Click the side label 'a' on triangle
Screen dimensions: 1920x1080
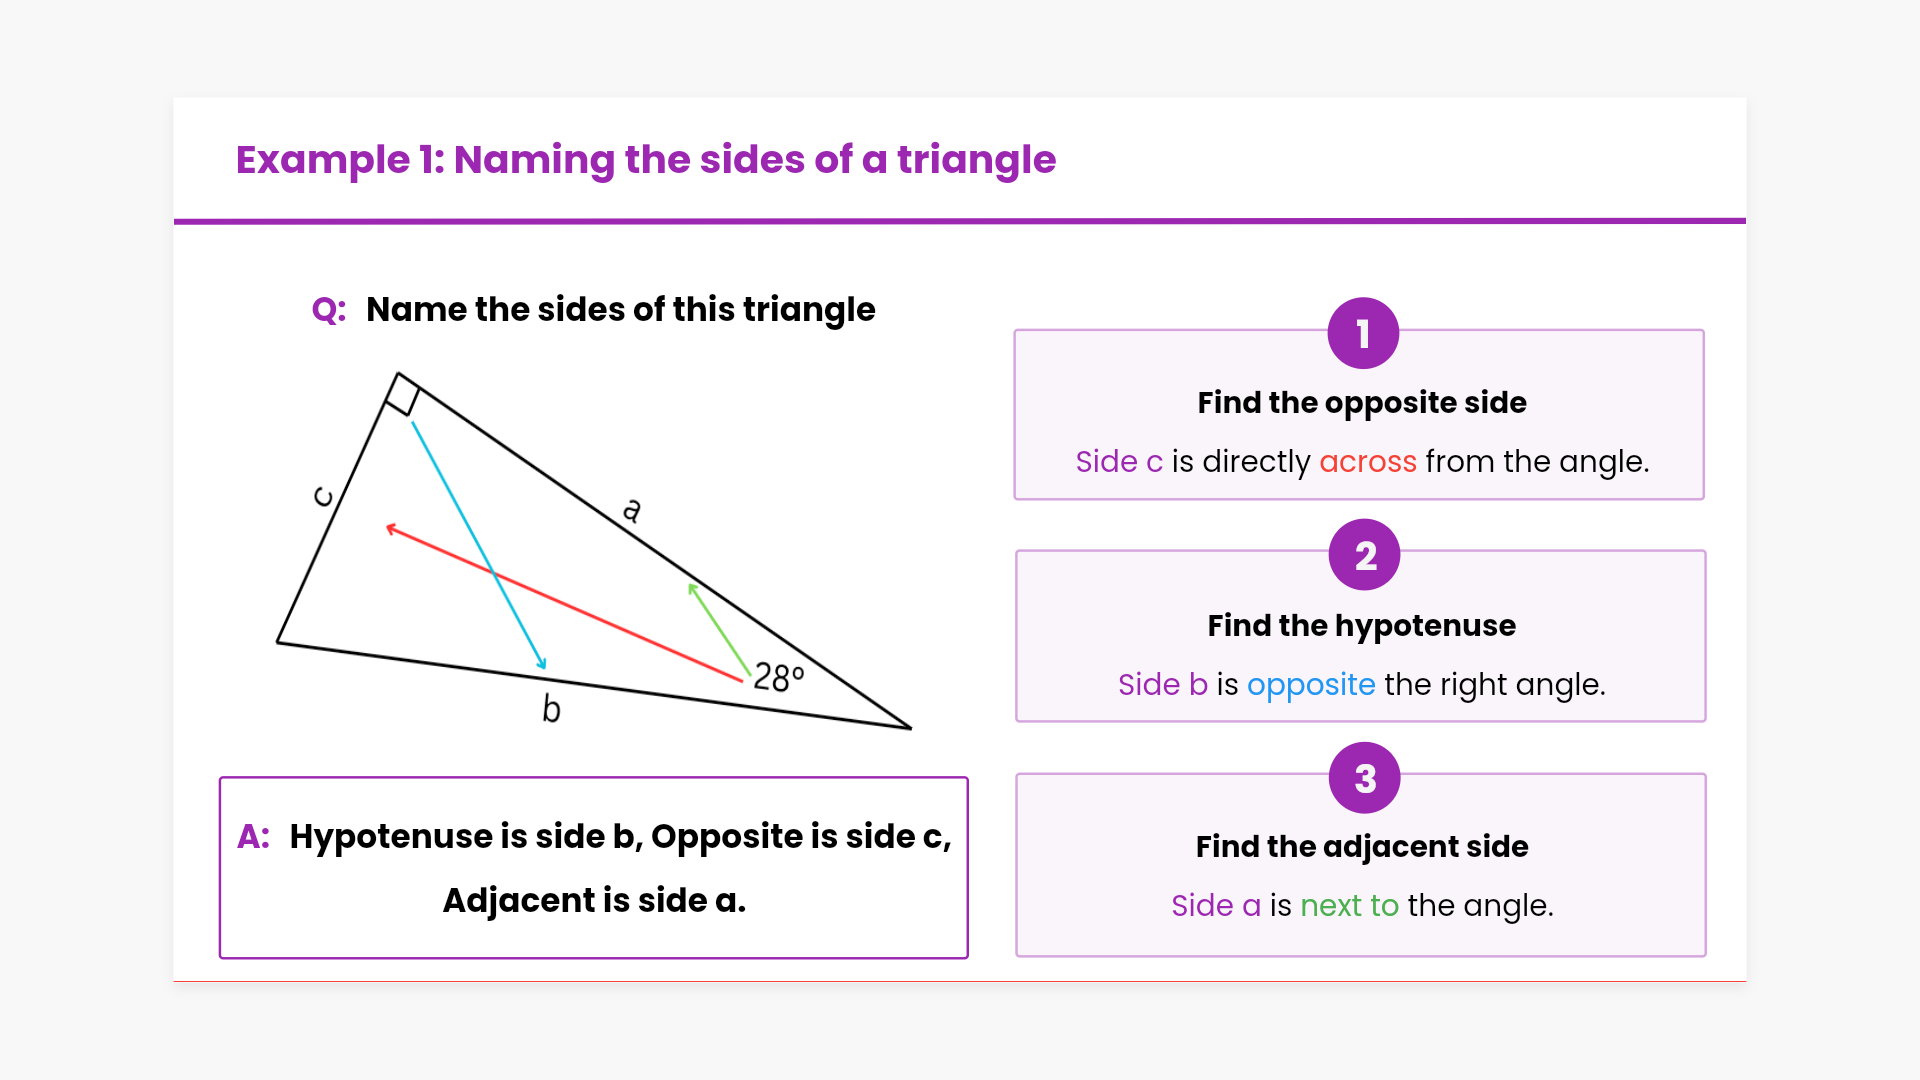pos(631,510)
